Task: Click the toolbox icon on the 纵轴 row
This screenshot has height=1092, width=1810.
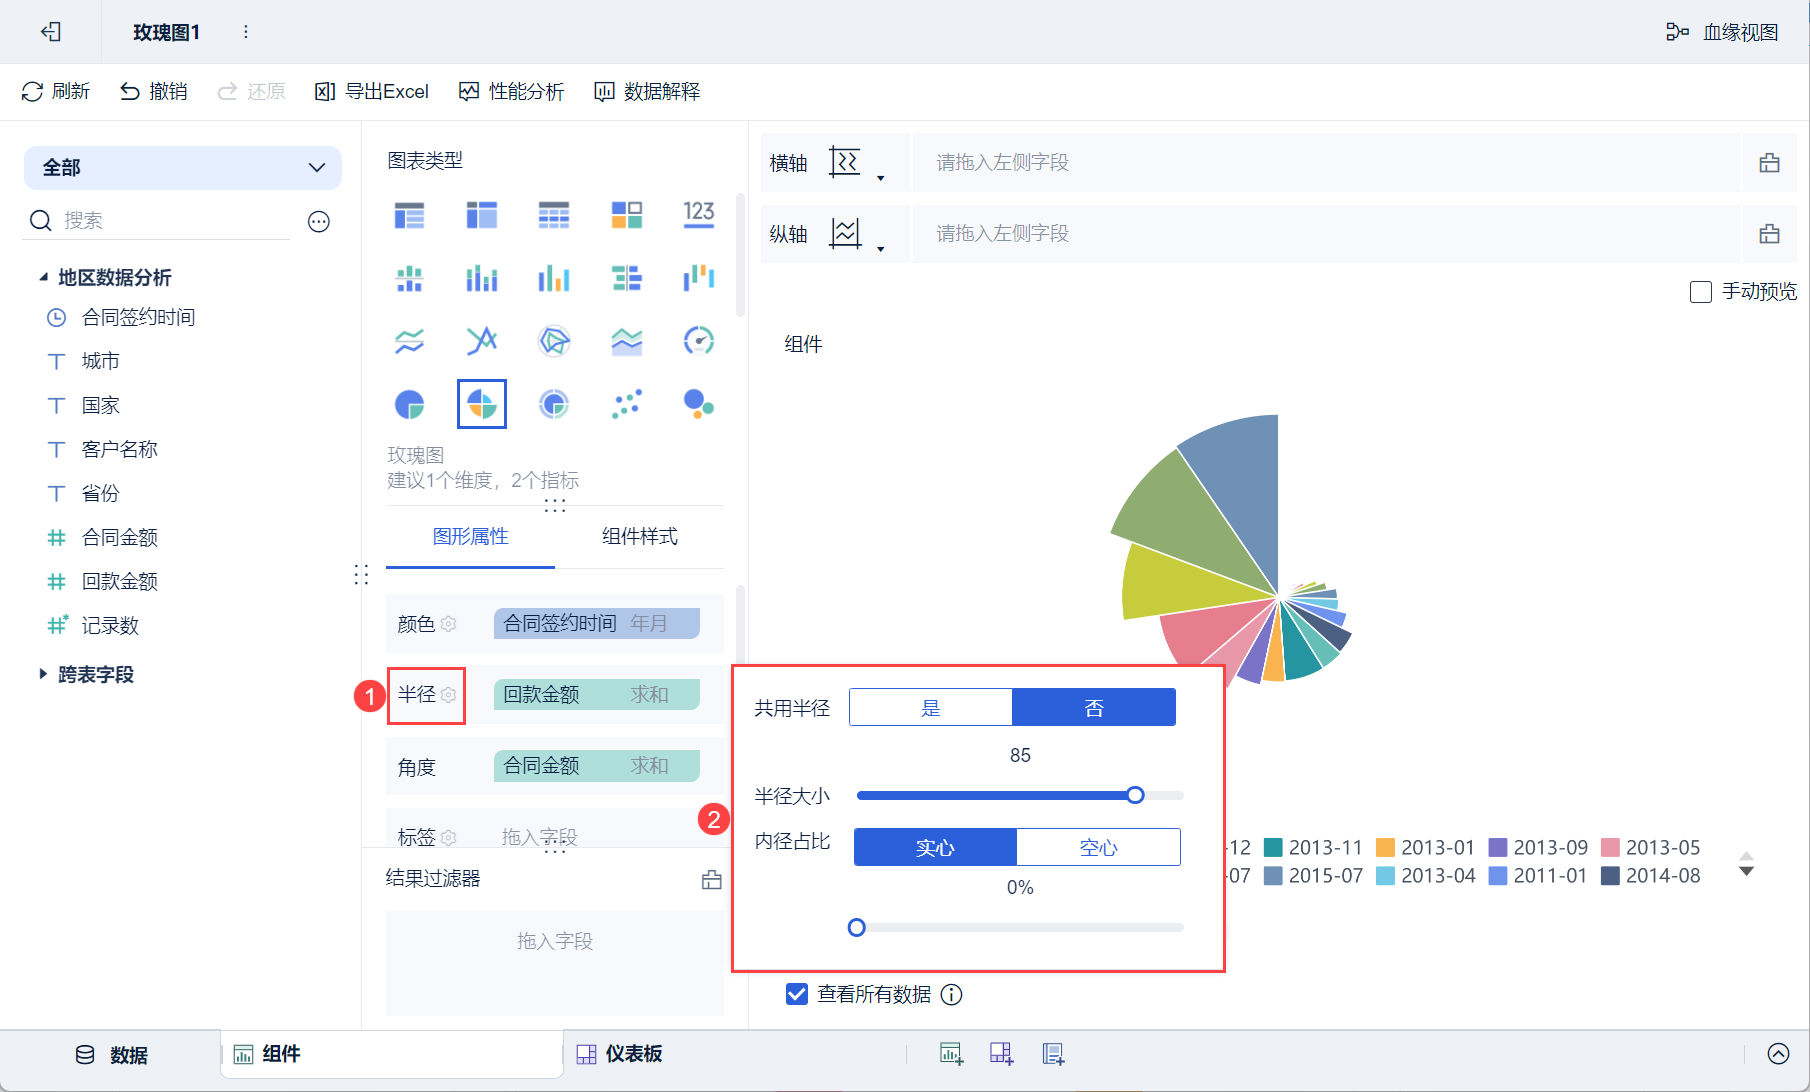Action: (x=1769, y=234)
